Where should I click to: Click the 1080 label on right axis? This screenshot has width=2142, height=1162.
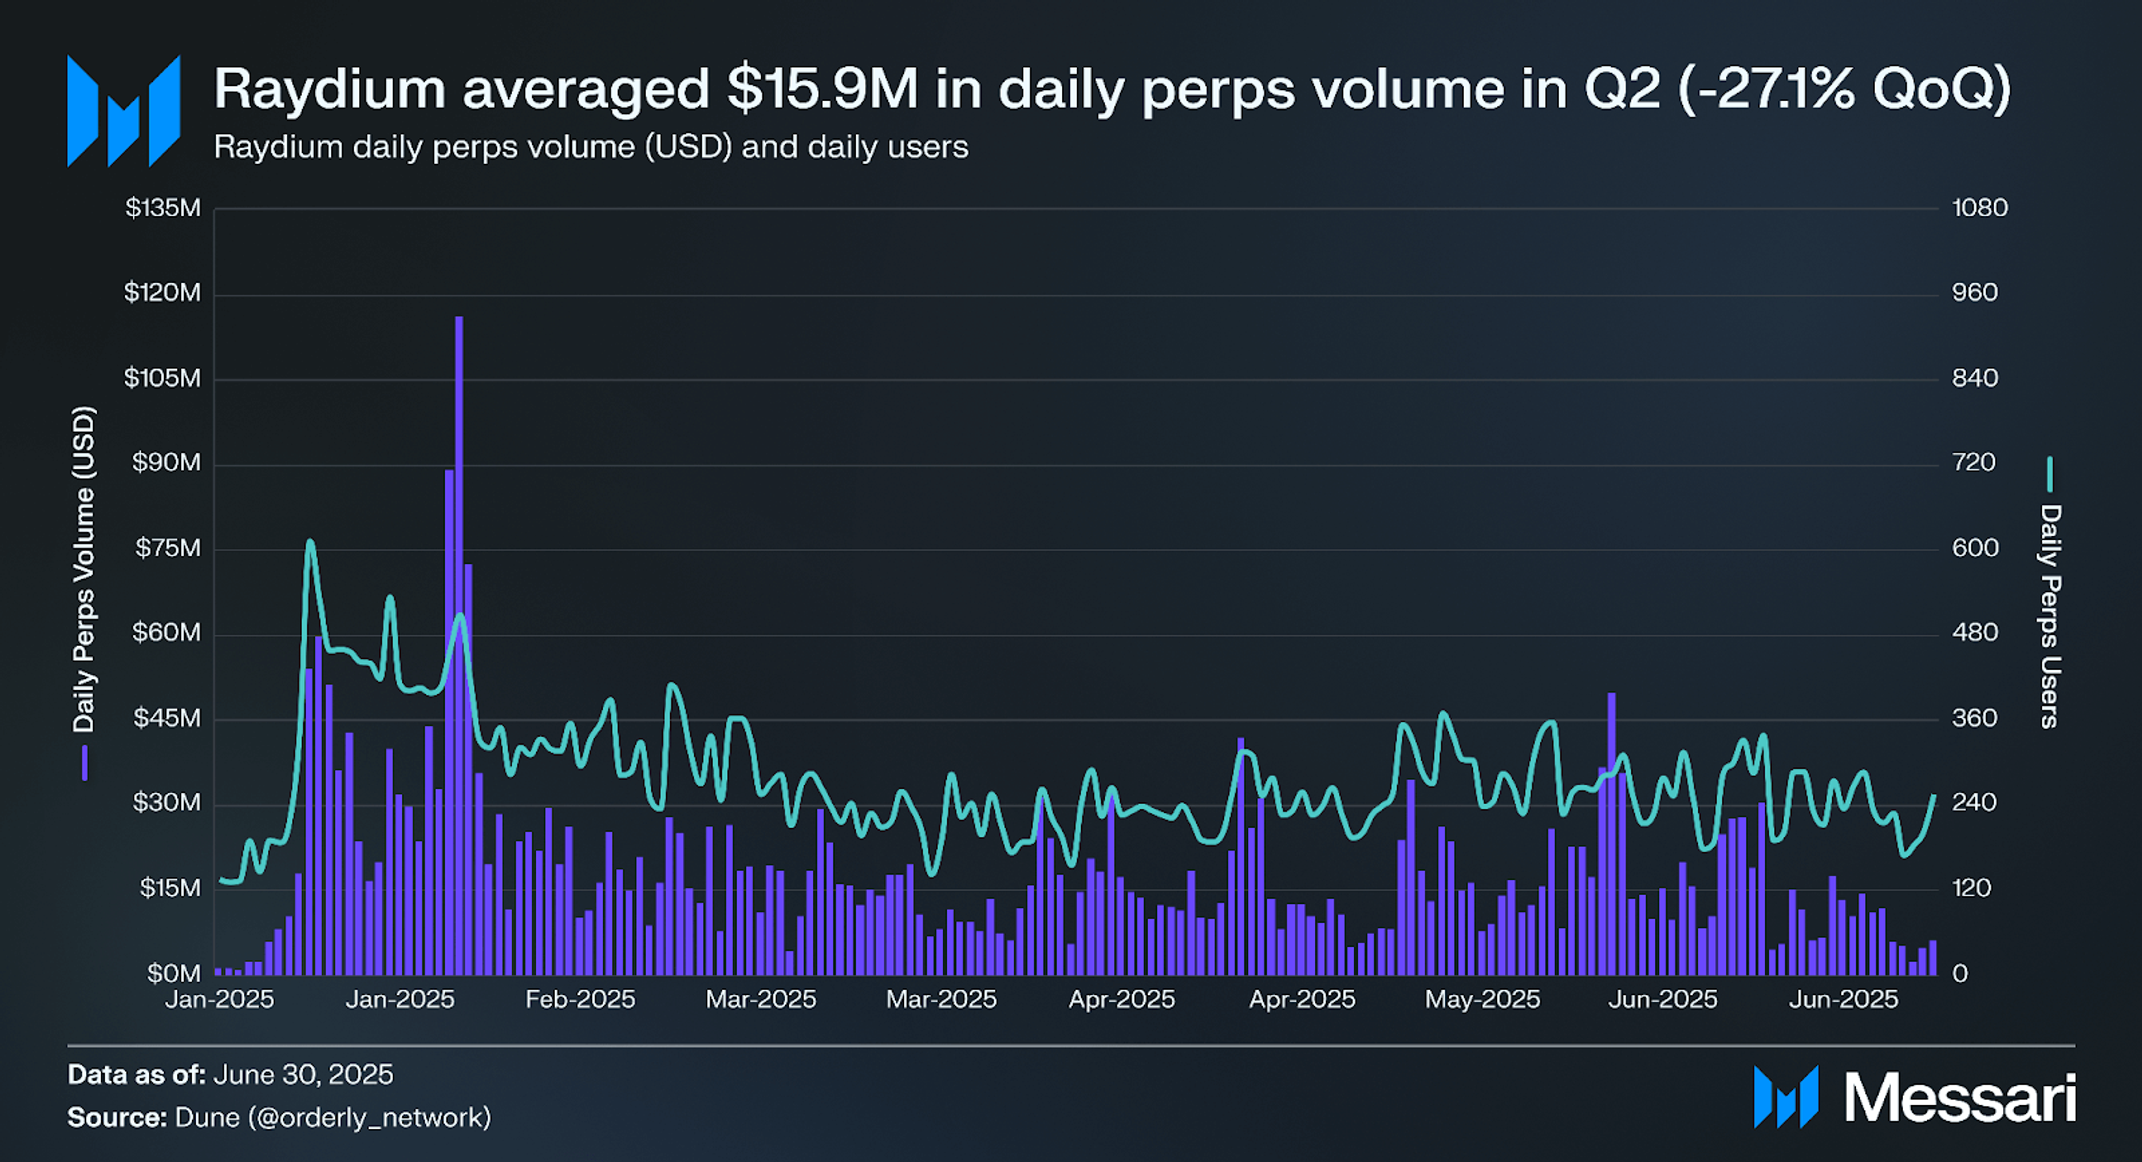click(1979, 208)
